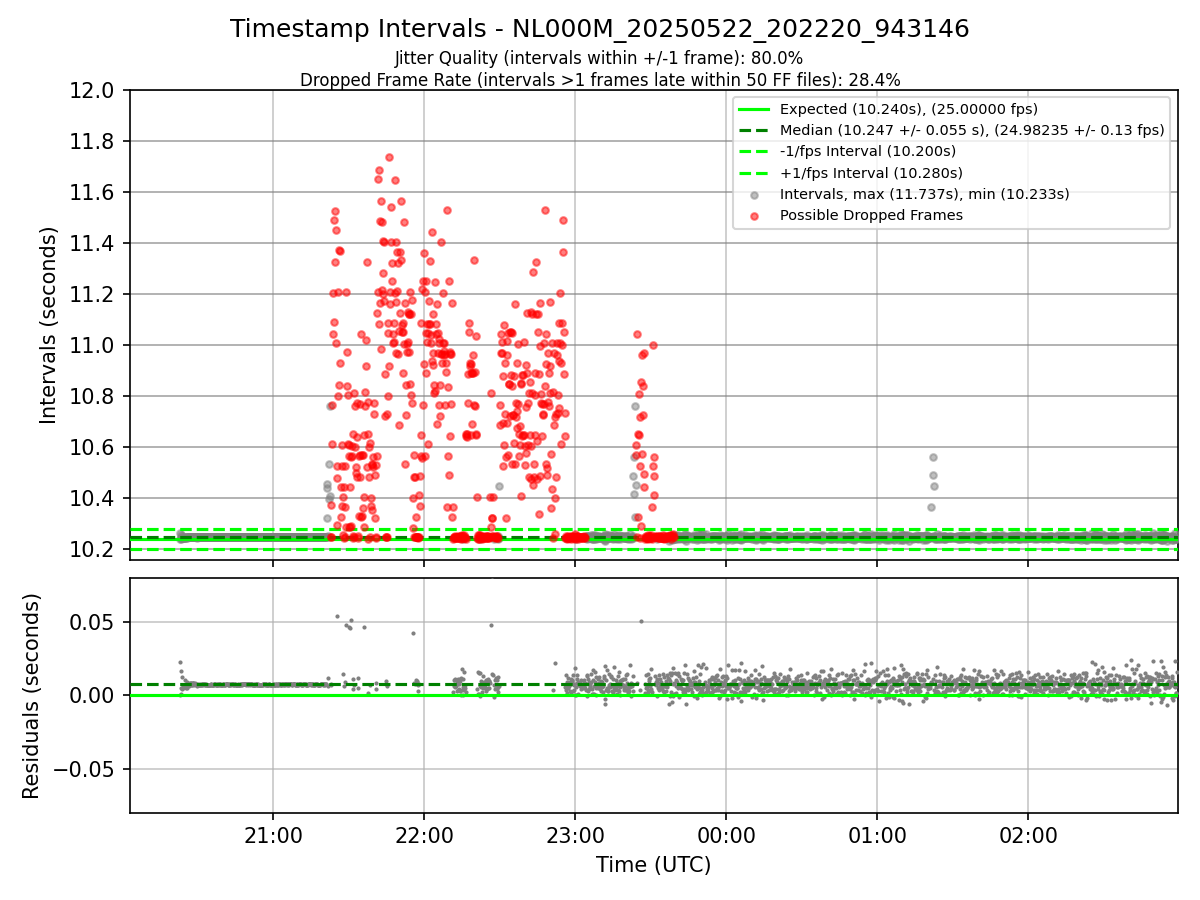Click the red dot marker beside 'Possible Dropped Frames' in legend
Image resolution: width=1200 pixels, height=900 pixels.
click(x=754, y=215)
